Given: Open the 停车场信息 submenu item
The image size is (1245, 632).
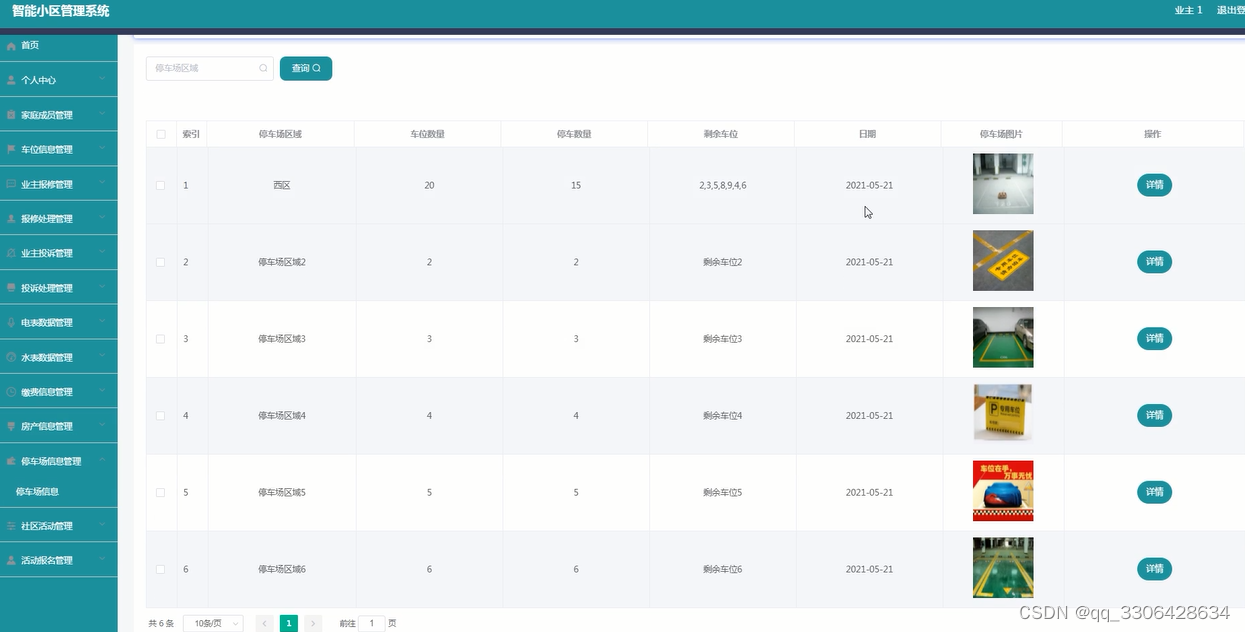Looking at the screenshot, I should (x=40, y=491).
